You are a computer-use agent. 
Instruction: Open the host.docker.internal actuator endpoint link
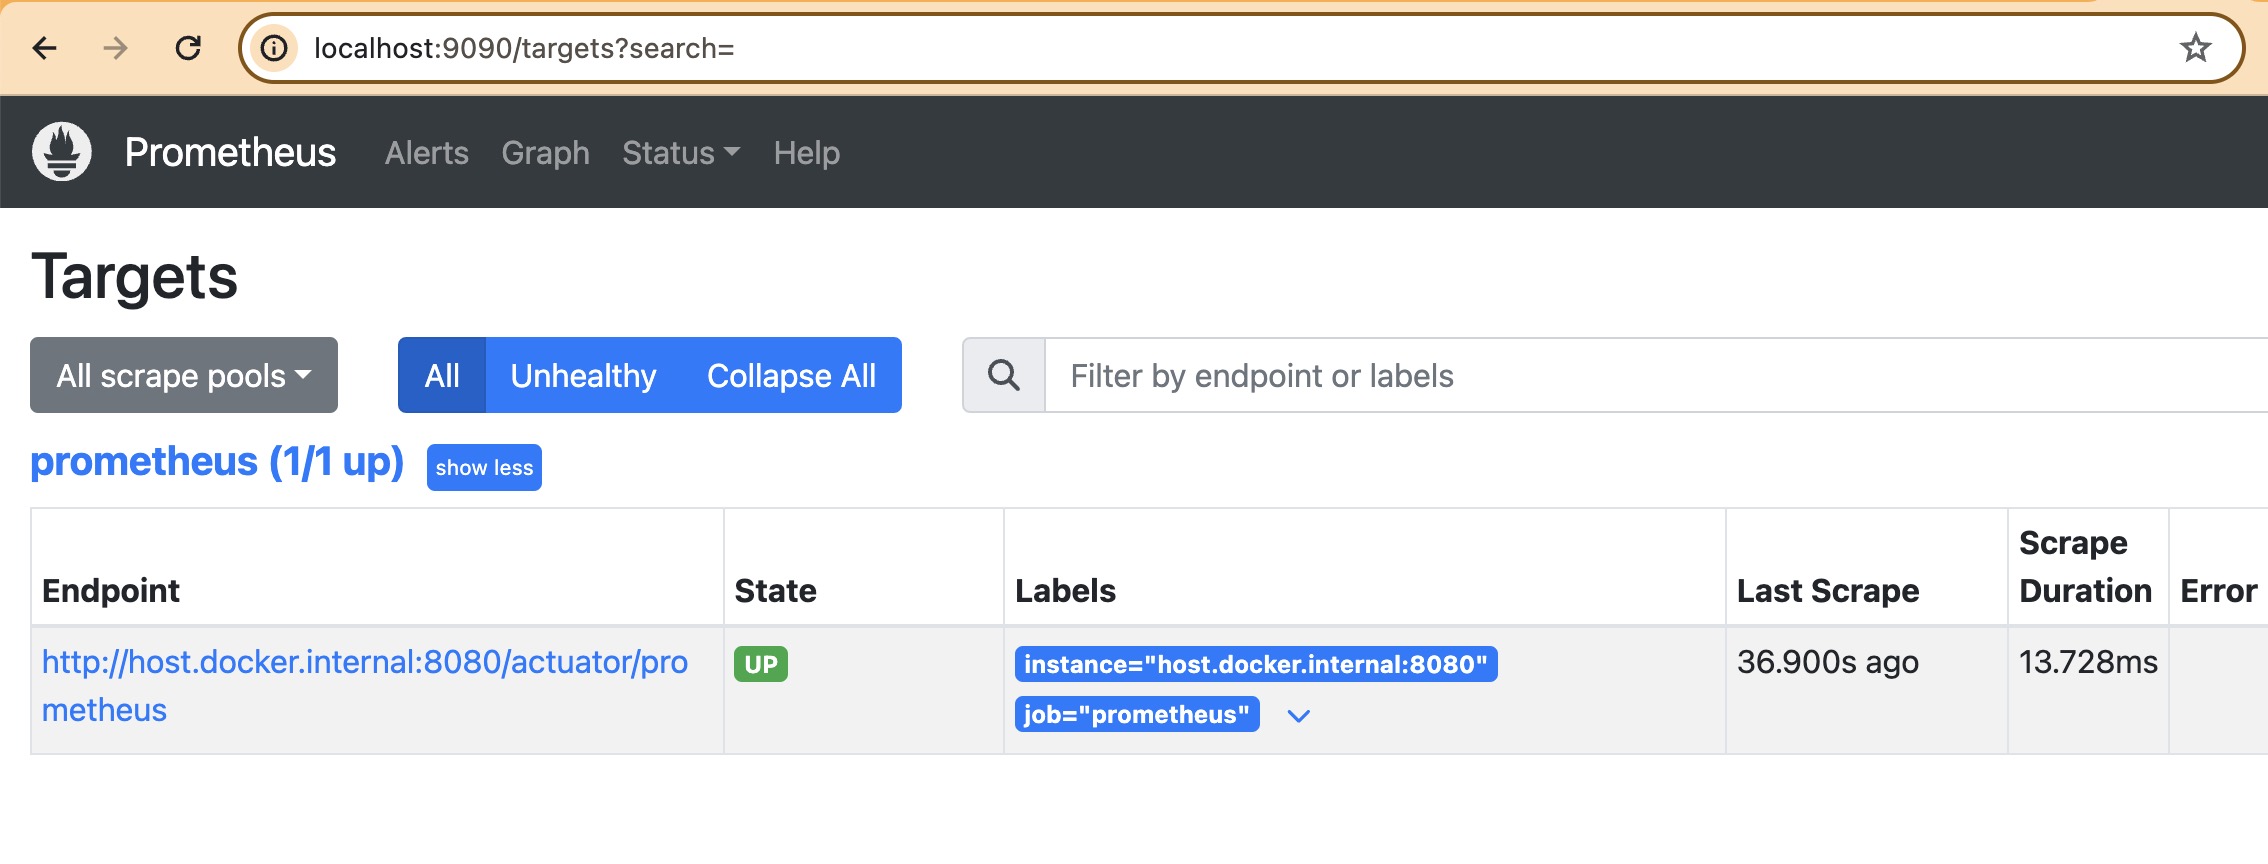[364, 663]
